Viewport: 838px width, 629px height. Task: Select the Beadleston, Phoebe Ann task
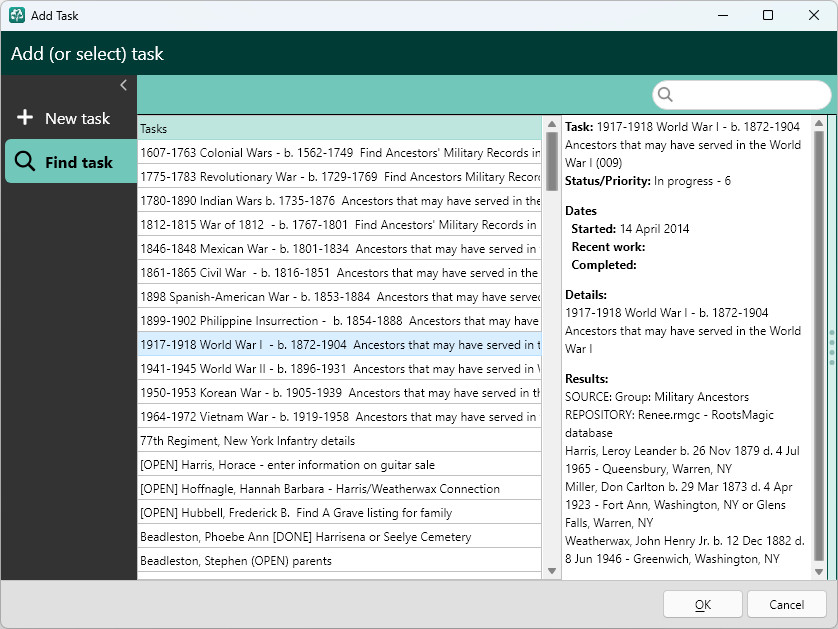339,537
